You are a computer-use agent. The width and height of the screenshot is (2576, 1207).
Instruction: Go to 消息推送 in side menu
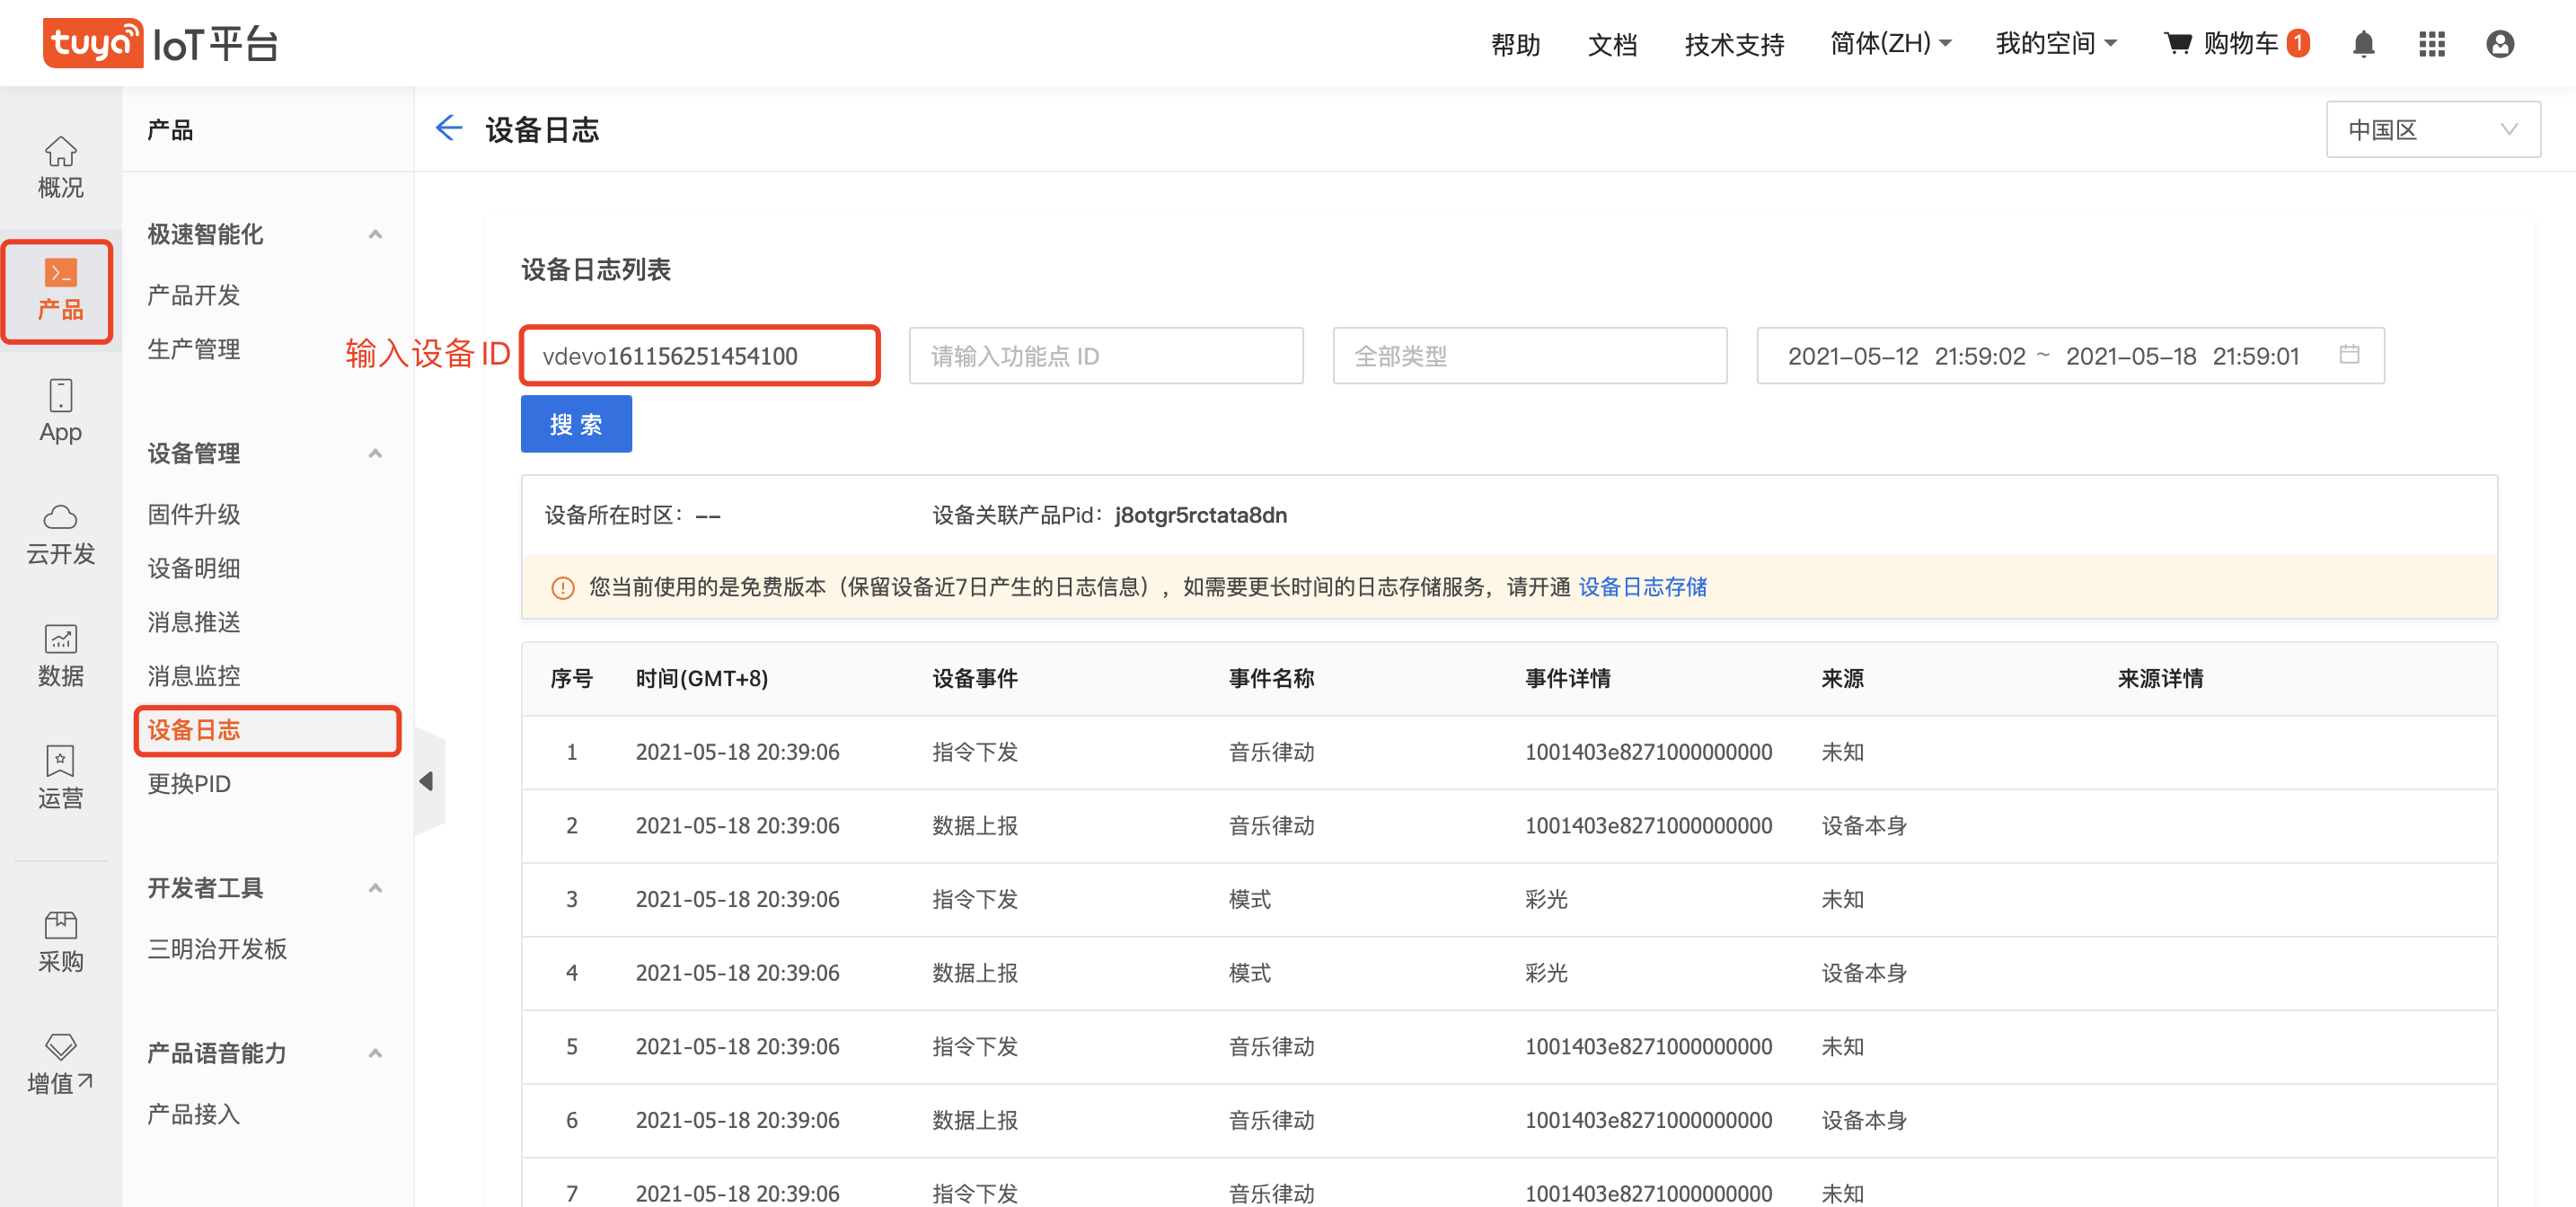194,622
